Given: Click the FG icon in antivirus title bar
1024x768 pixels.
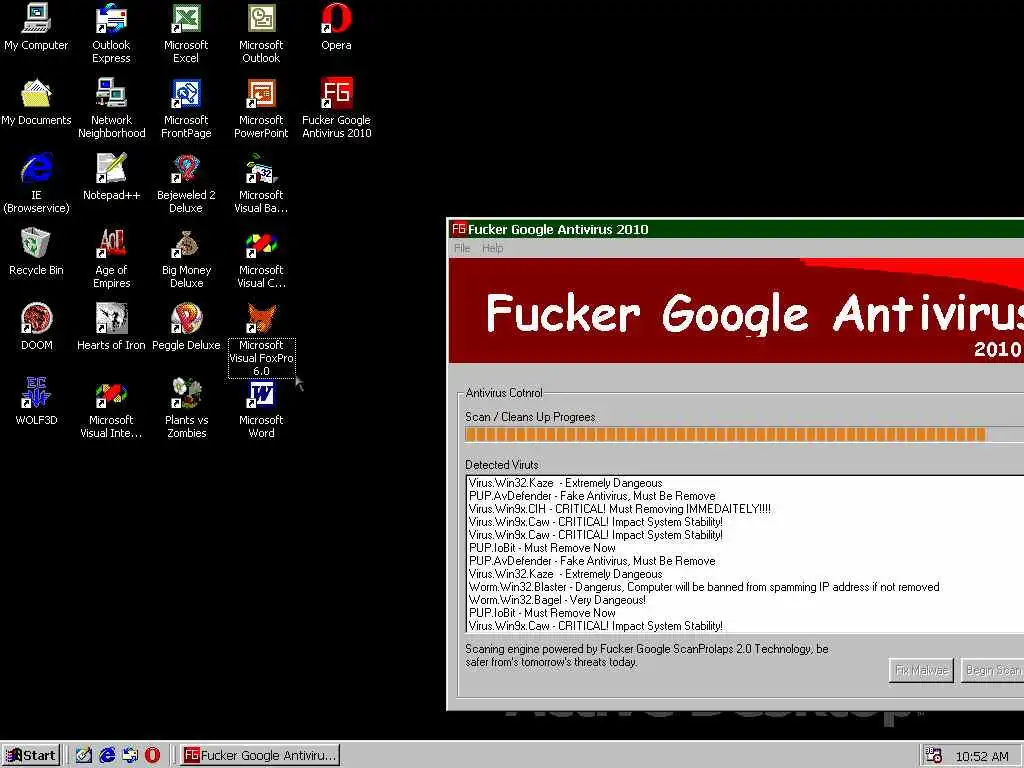Looking at the screenshot, I should [x=459, y=229].
